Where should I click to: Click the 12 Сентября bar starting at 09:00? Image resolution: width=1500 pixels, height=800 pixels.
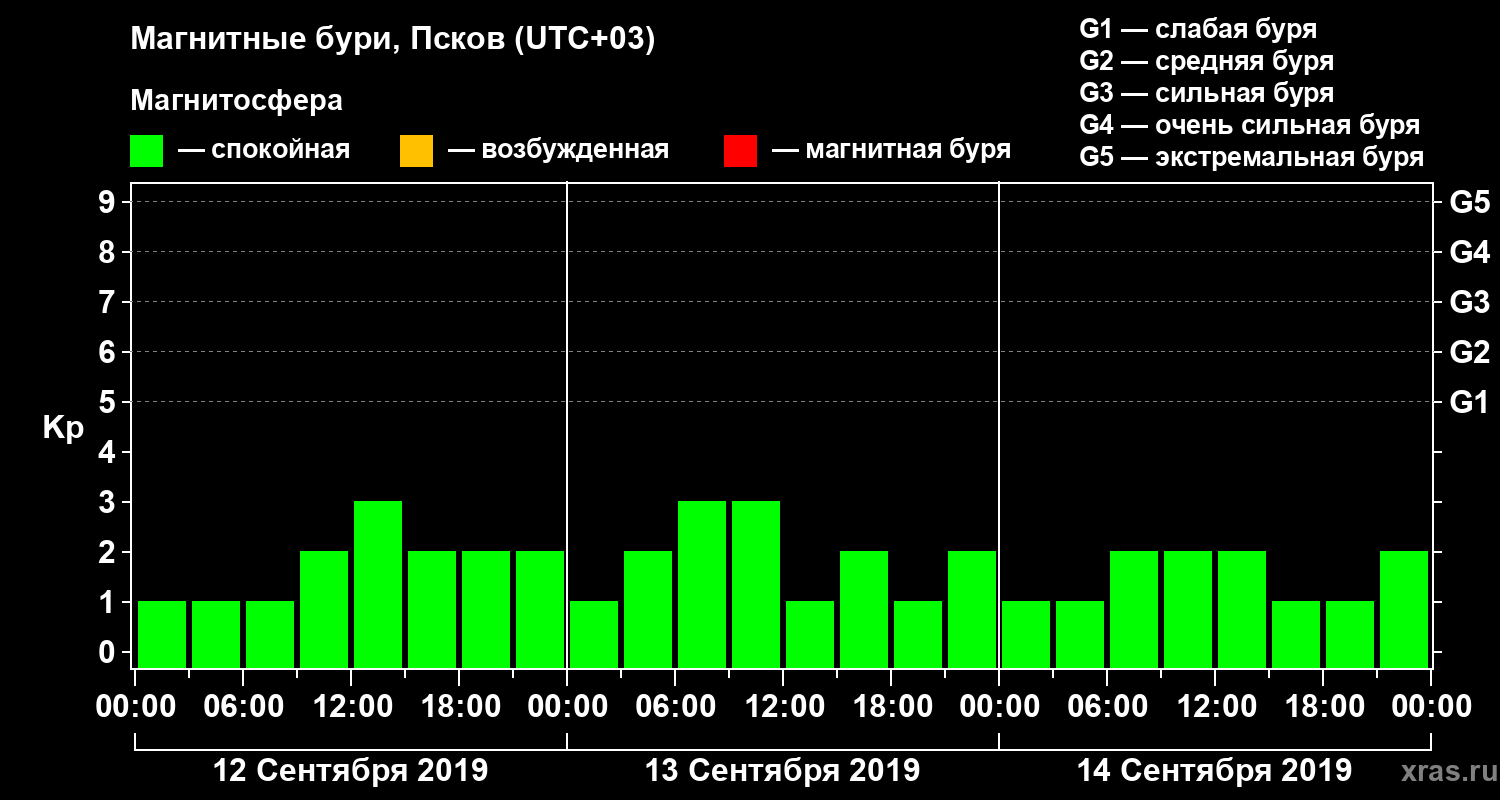point(324,609)
